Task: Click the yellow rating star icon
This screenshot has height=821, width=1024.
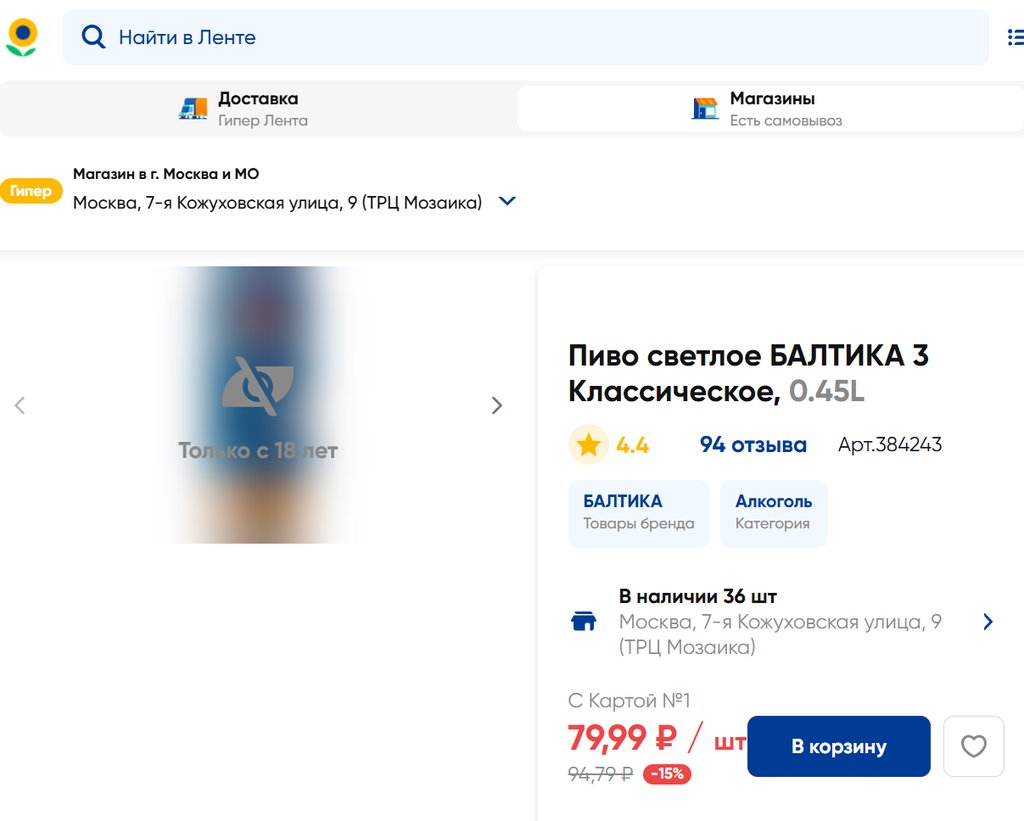Action: tap(588, 445)
